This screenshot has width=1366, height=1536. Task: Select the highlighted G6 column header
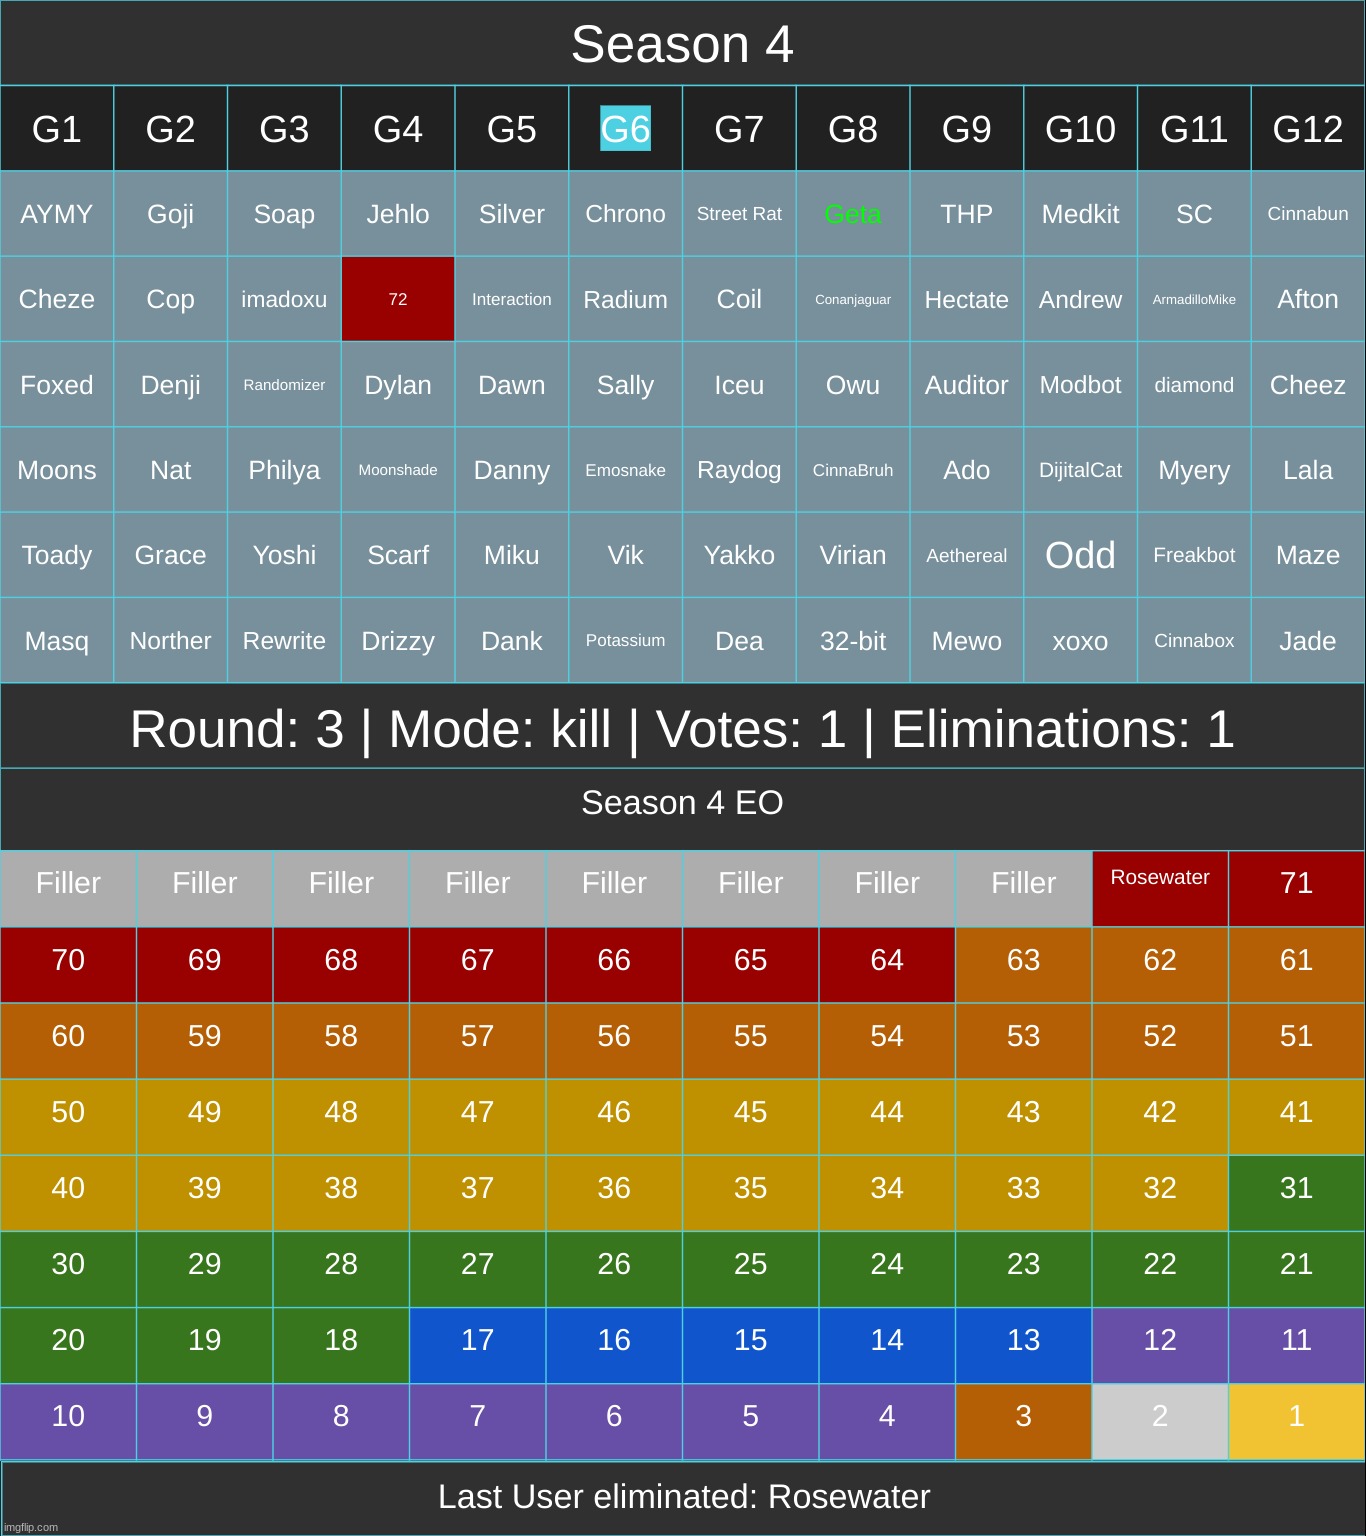[x=625, y=129]
